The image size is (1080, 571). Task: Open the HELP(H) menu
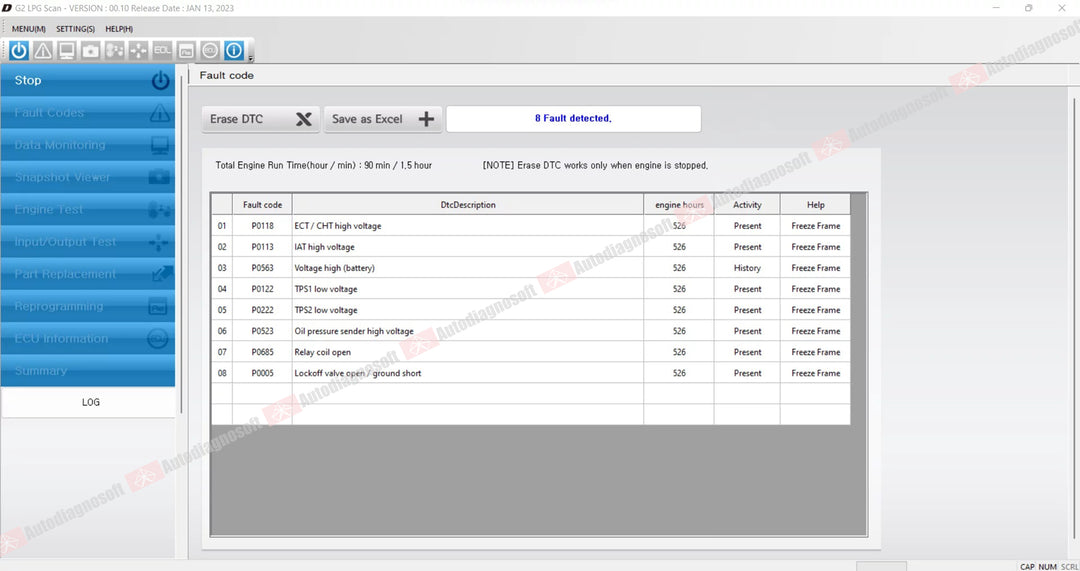pos(119,29)
